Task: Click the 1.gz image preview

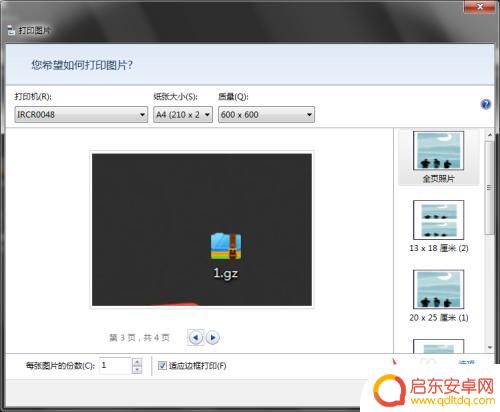Action: [x=202, y=230]
